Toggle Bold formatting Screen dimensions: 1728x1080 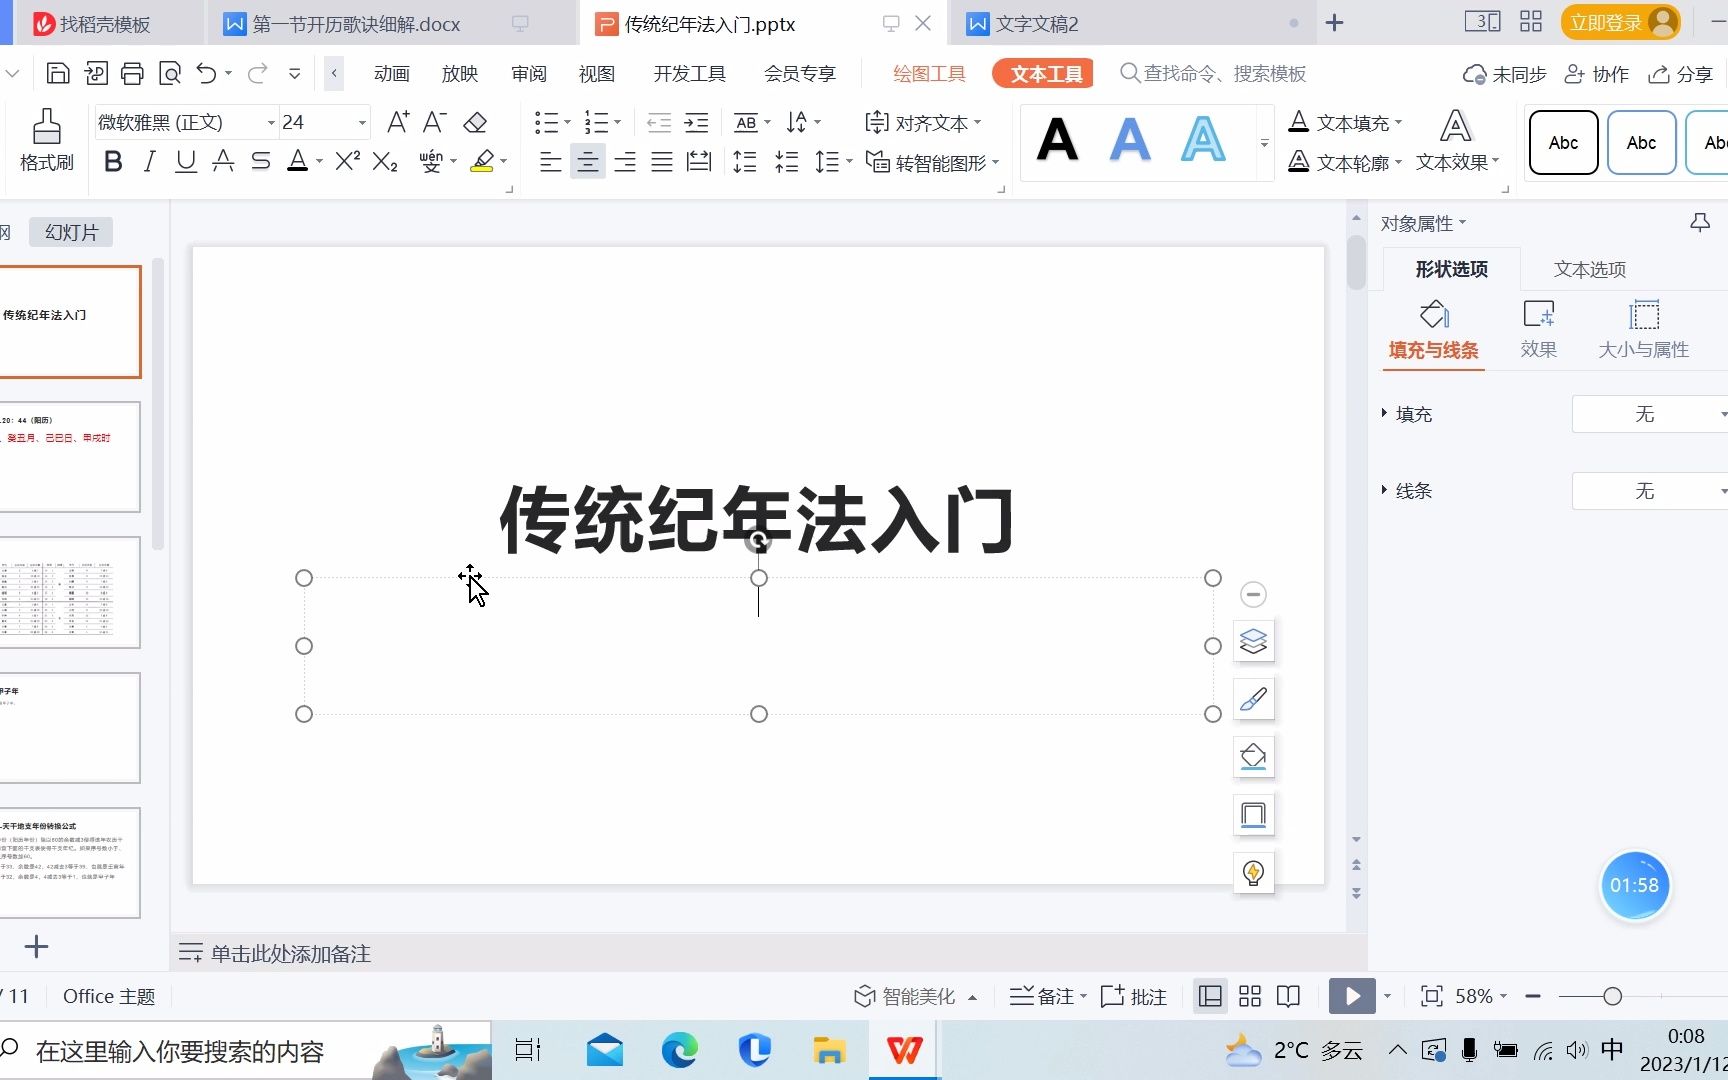pos(113,161)
